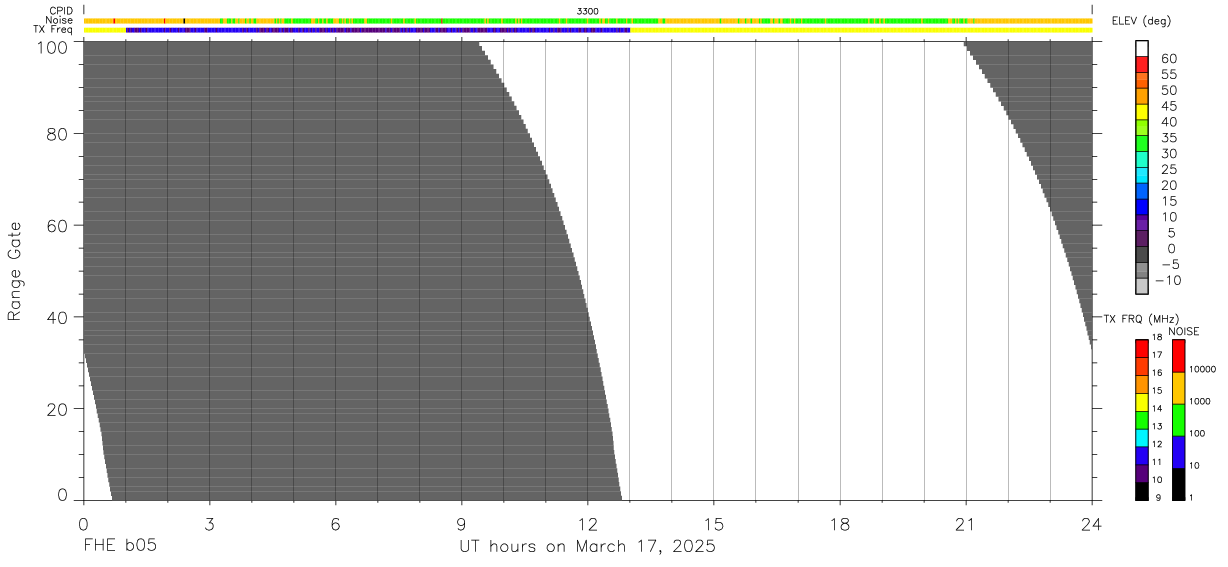The image size is (1228, 567).
Task: Click the ELEV scale label '45'
Action: tap(1168, 106)
